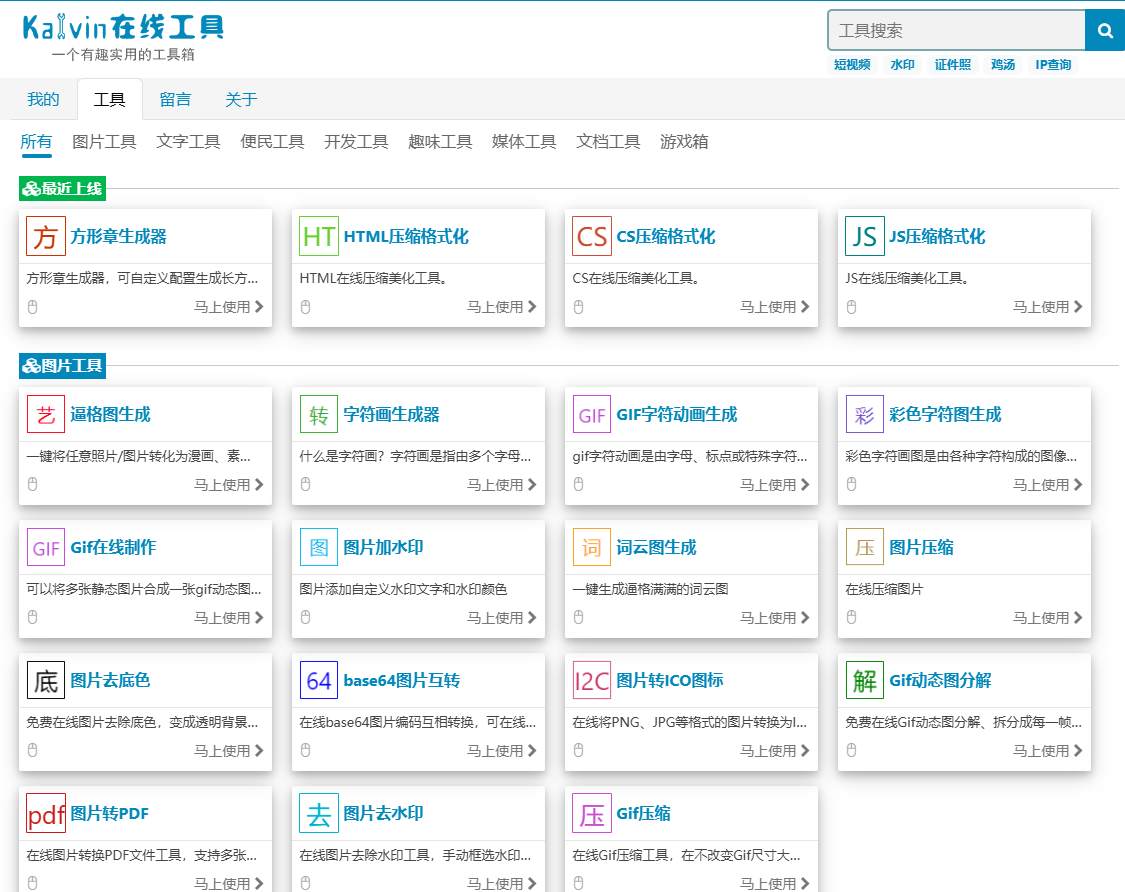Open the 证件照 quick link

(x=952, y=63)
